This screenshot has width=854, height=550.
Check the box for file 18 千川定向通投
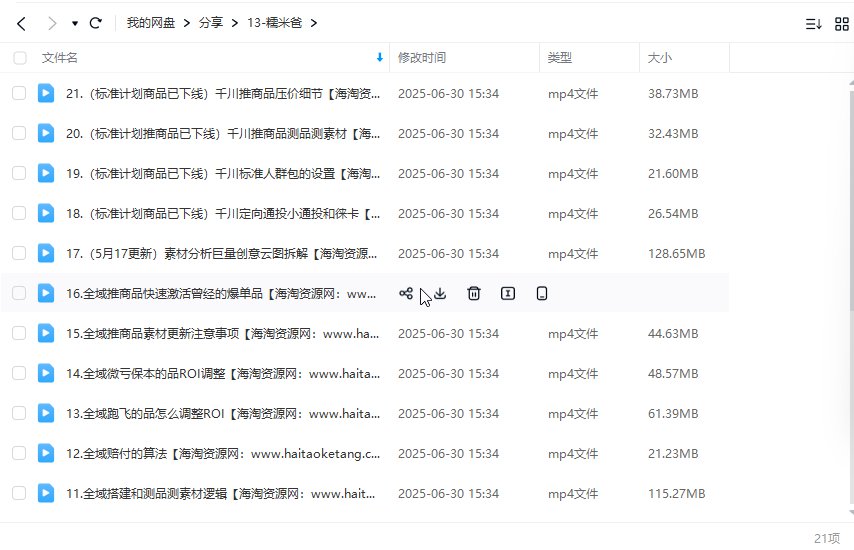[x=19, y=213]
